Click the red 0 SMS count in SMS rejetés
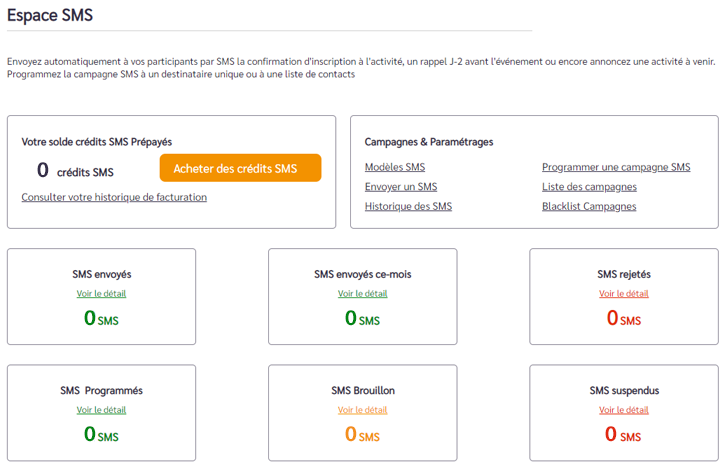This screenshot has width=727, height=474. click(624, 318)
